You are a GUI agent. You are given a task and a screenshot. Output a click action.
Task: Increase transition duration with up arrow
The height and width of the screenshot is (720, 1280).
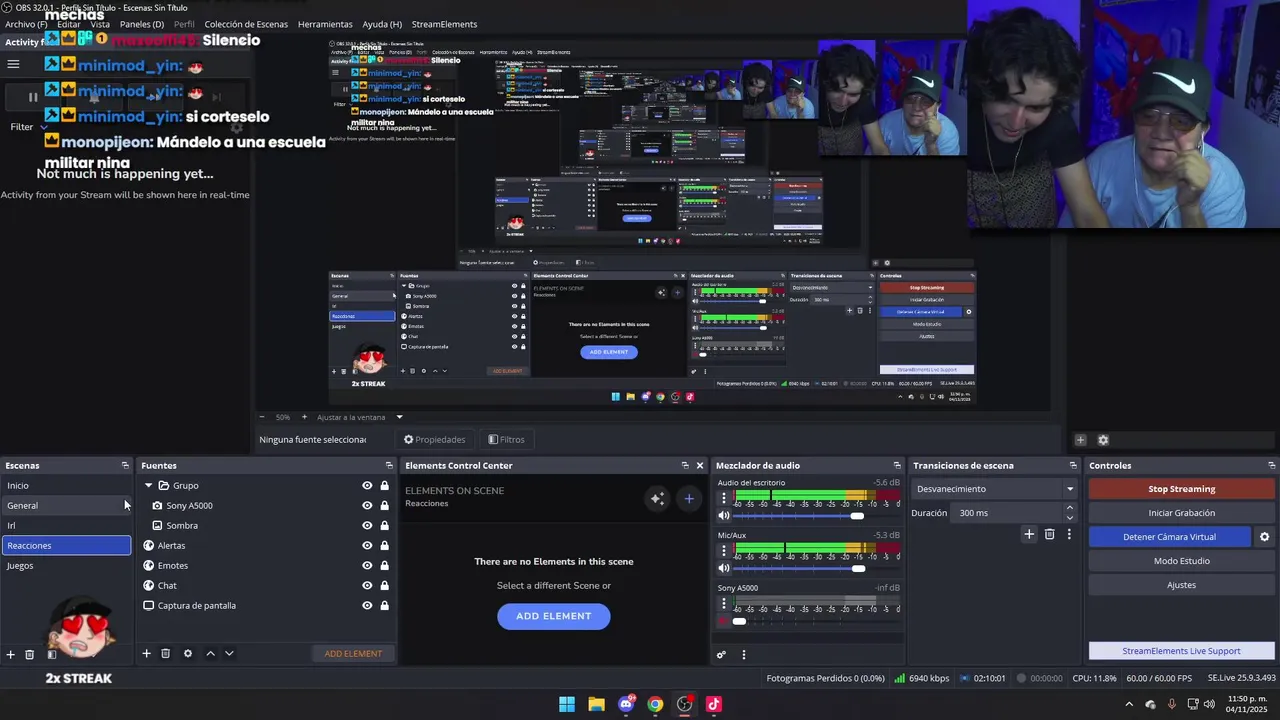(1069, 508)
